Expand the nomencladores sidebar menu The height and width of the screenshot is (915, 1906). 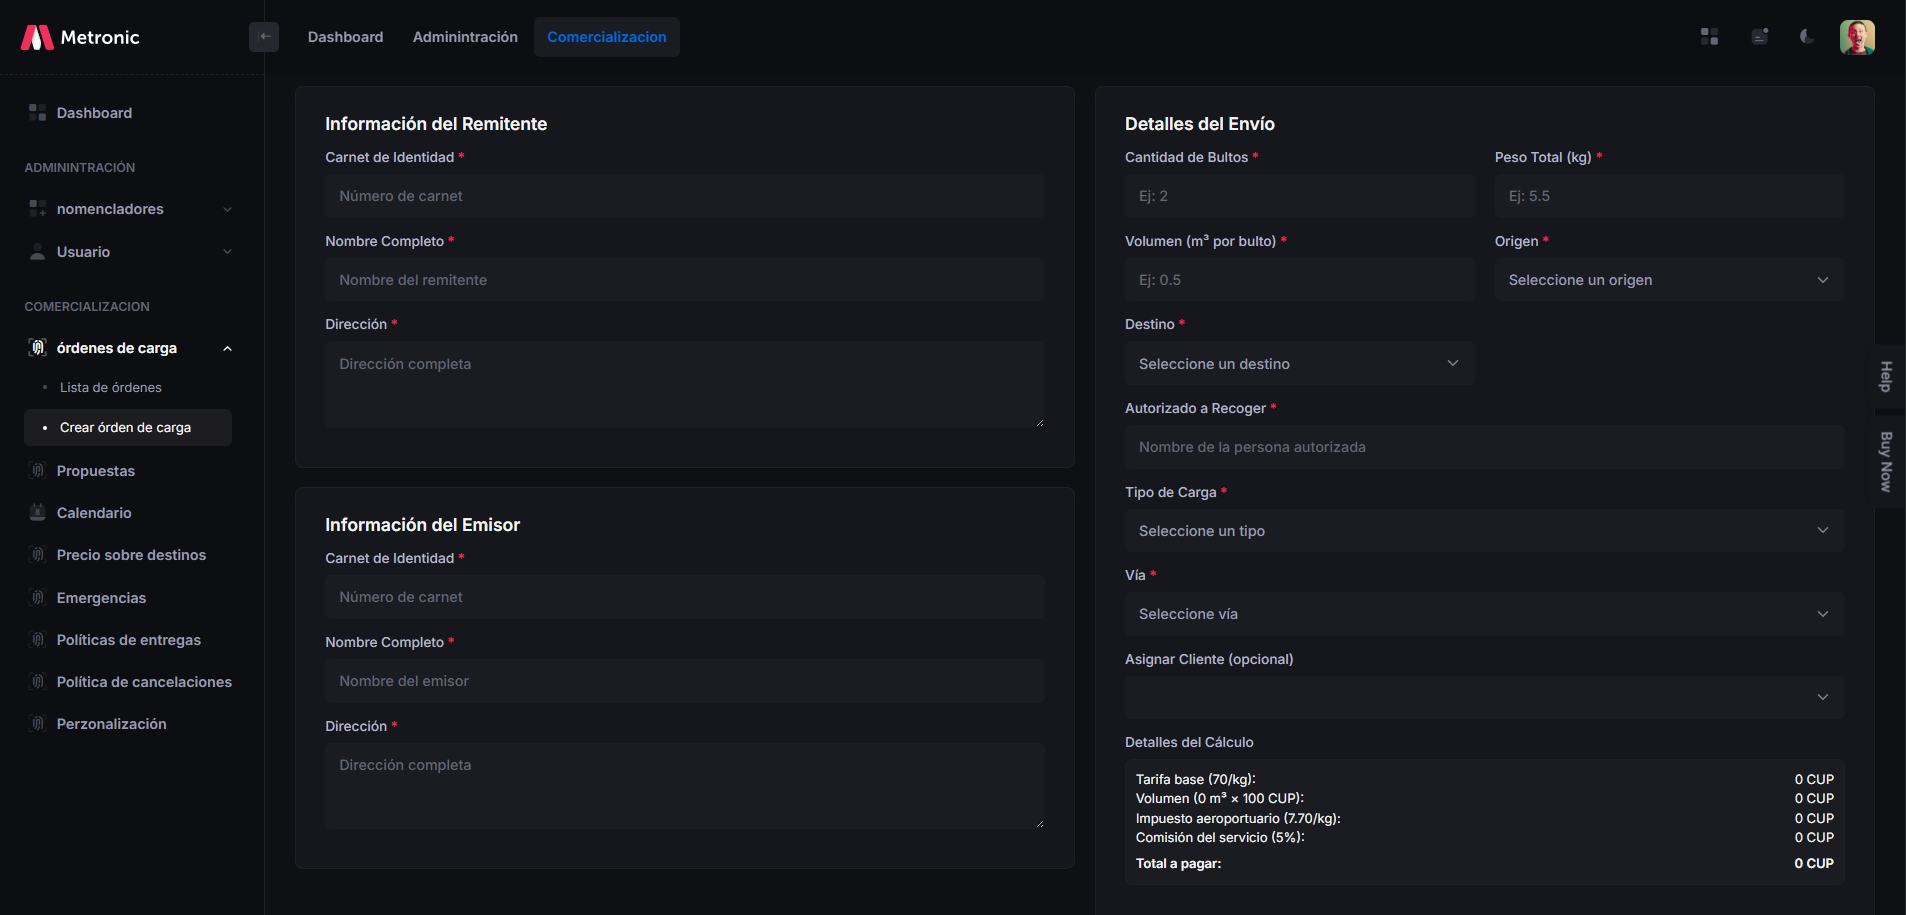coord(130,209)
